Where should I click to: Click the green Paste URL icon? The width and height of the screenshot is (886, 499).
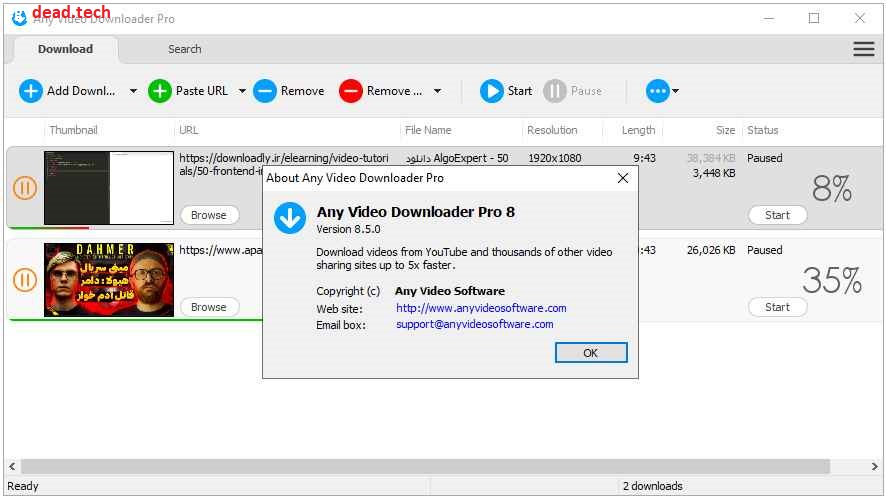159,91
